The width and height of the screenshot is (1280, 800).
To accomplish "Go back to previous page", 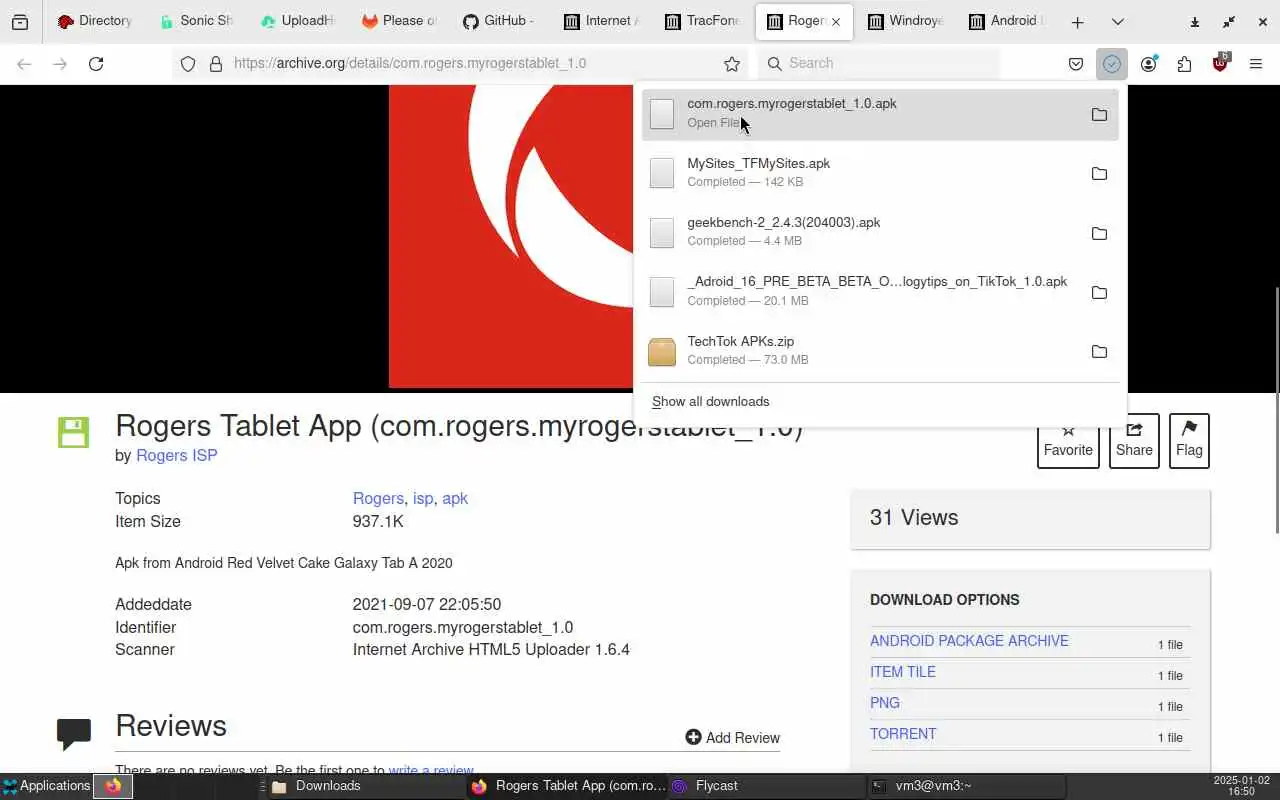I will [x=24, y=63].
